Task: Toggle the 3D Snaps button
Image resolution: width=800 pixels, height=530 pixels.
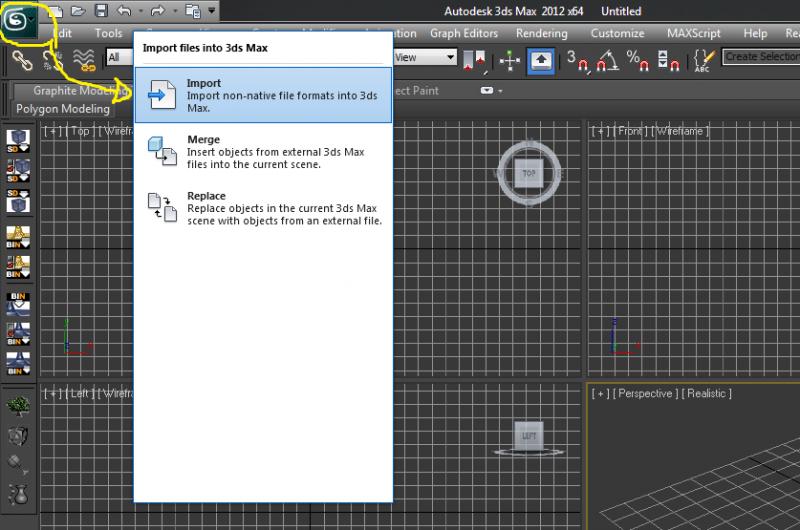Action: 577,59
